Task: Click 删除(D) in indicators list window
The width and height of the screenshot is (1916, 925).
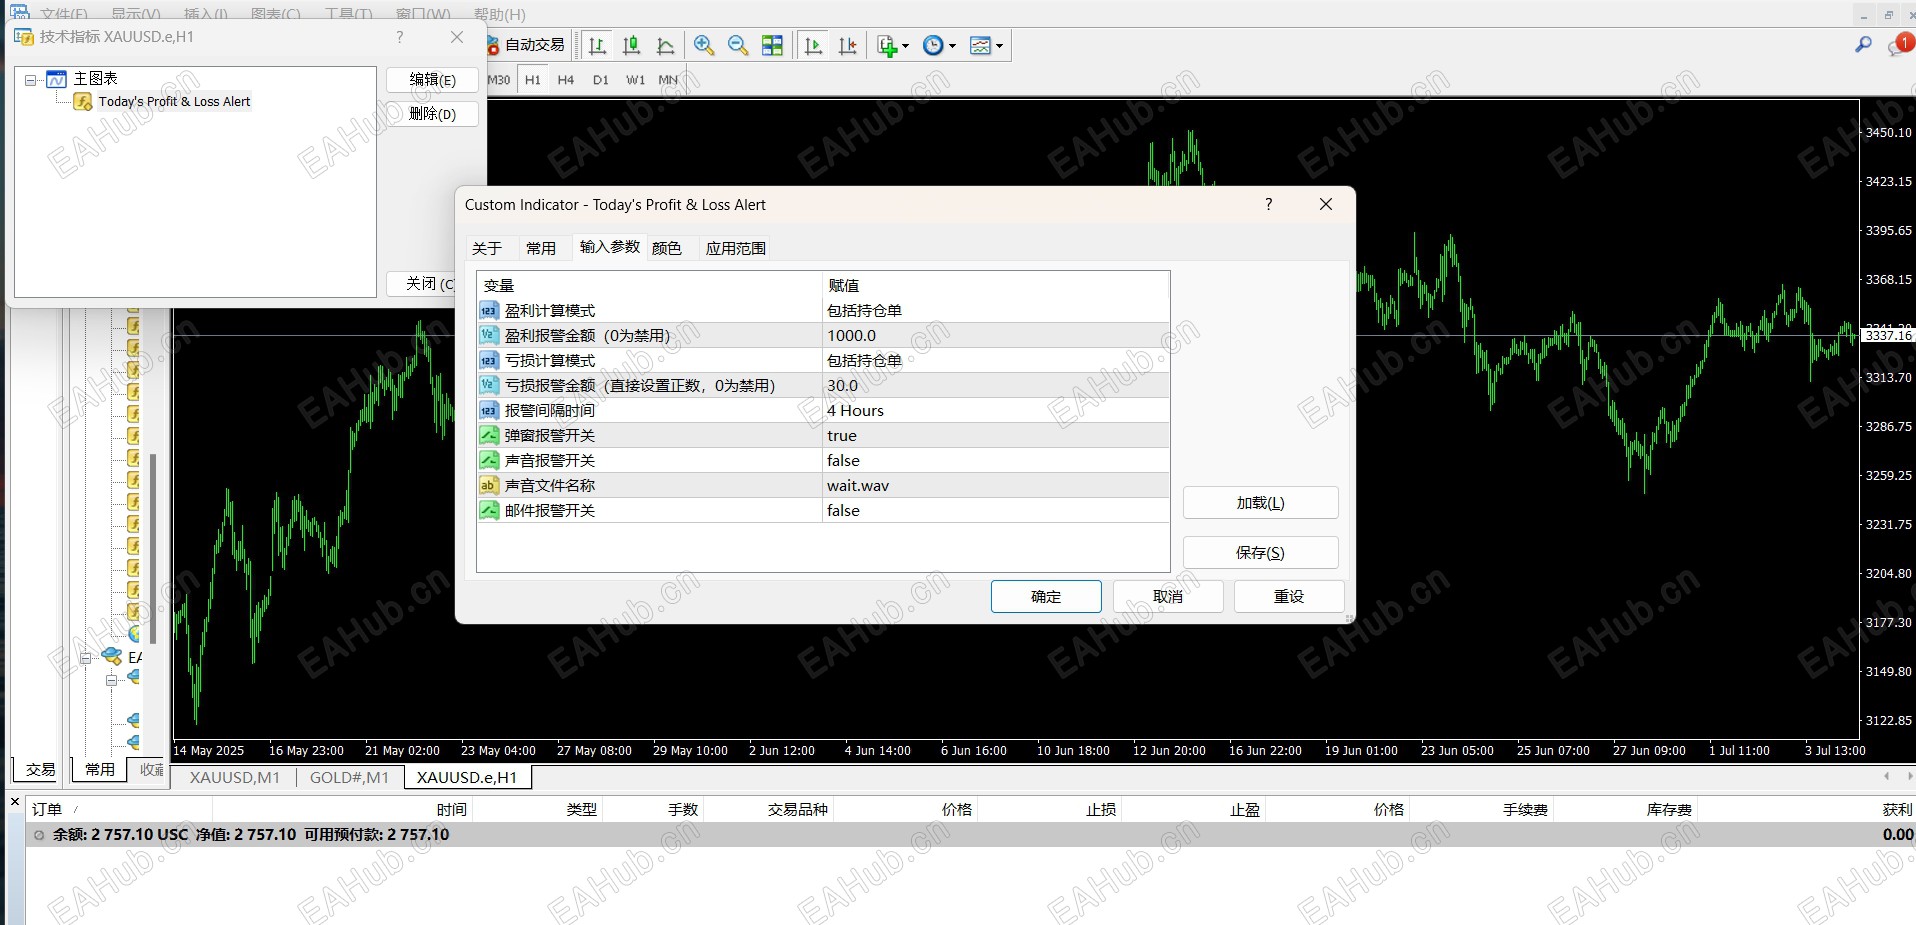Action: (432, 114)
